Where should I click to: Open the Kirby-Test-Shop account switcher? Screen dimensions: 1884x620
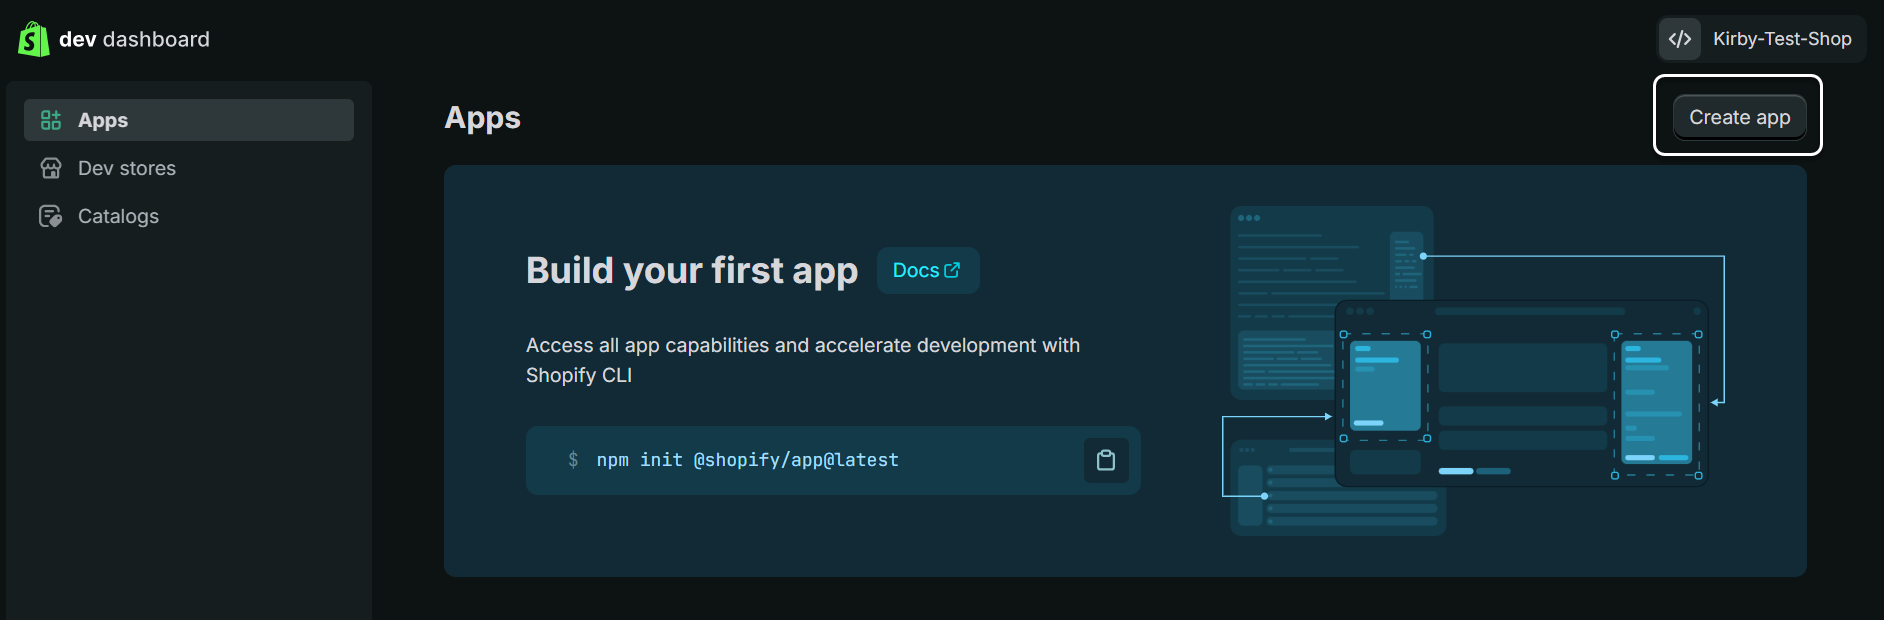coord(1762,39)
